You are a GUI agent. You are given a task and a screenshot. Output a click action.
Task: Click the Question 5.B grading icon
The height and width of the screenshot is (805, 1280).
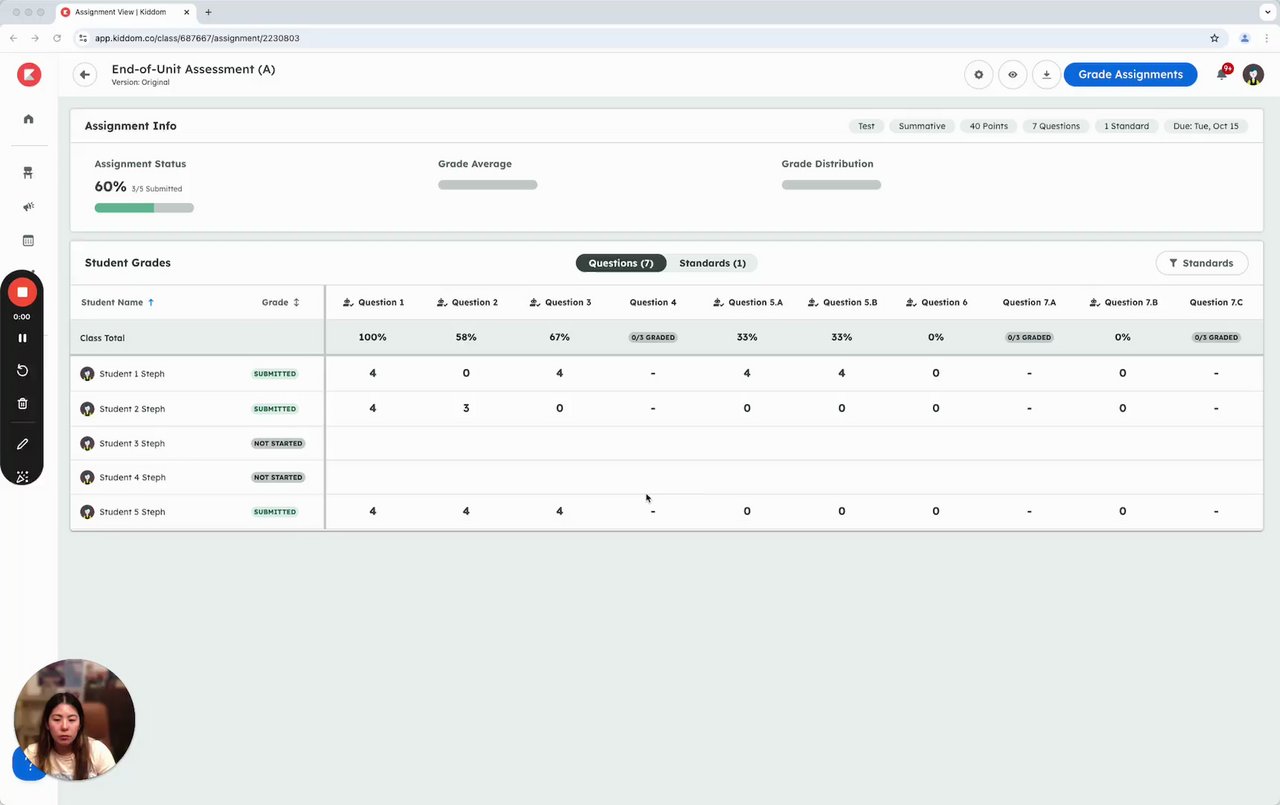pos(813,302)
